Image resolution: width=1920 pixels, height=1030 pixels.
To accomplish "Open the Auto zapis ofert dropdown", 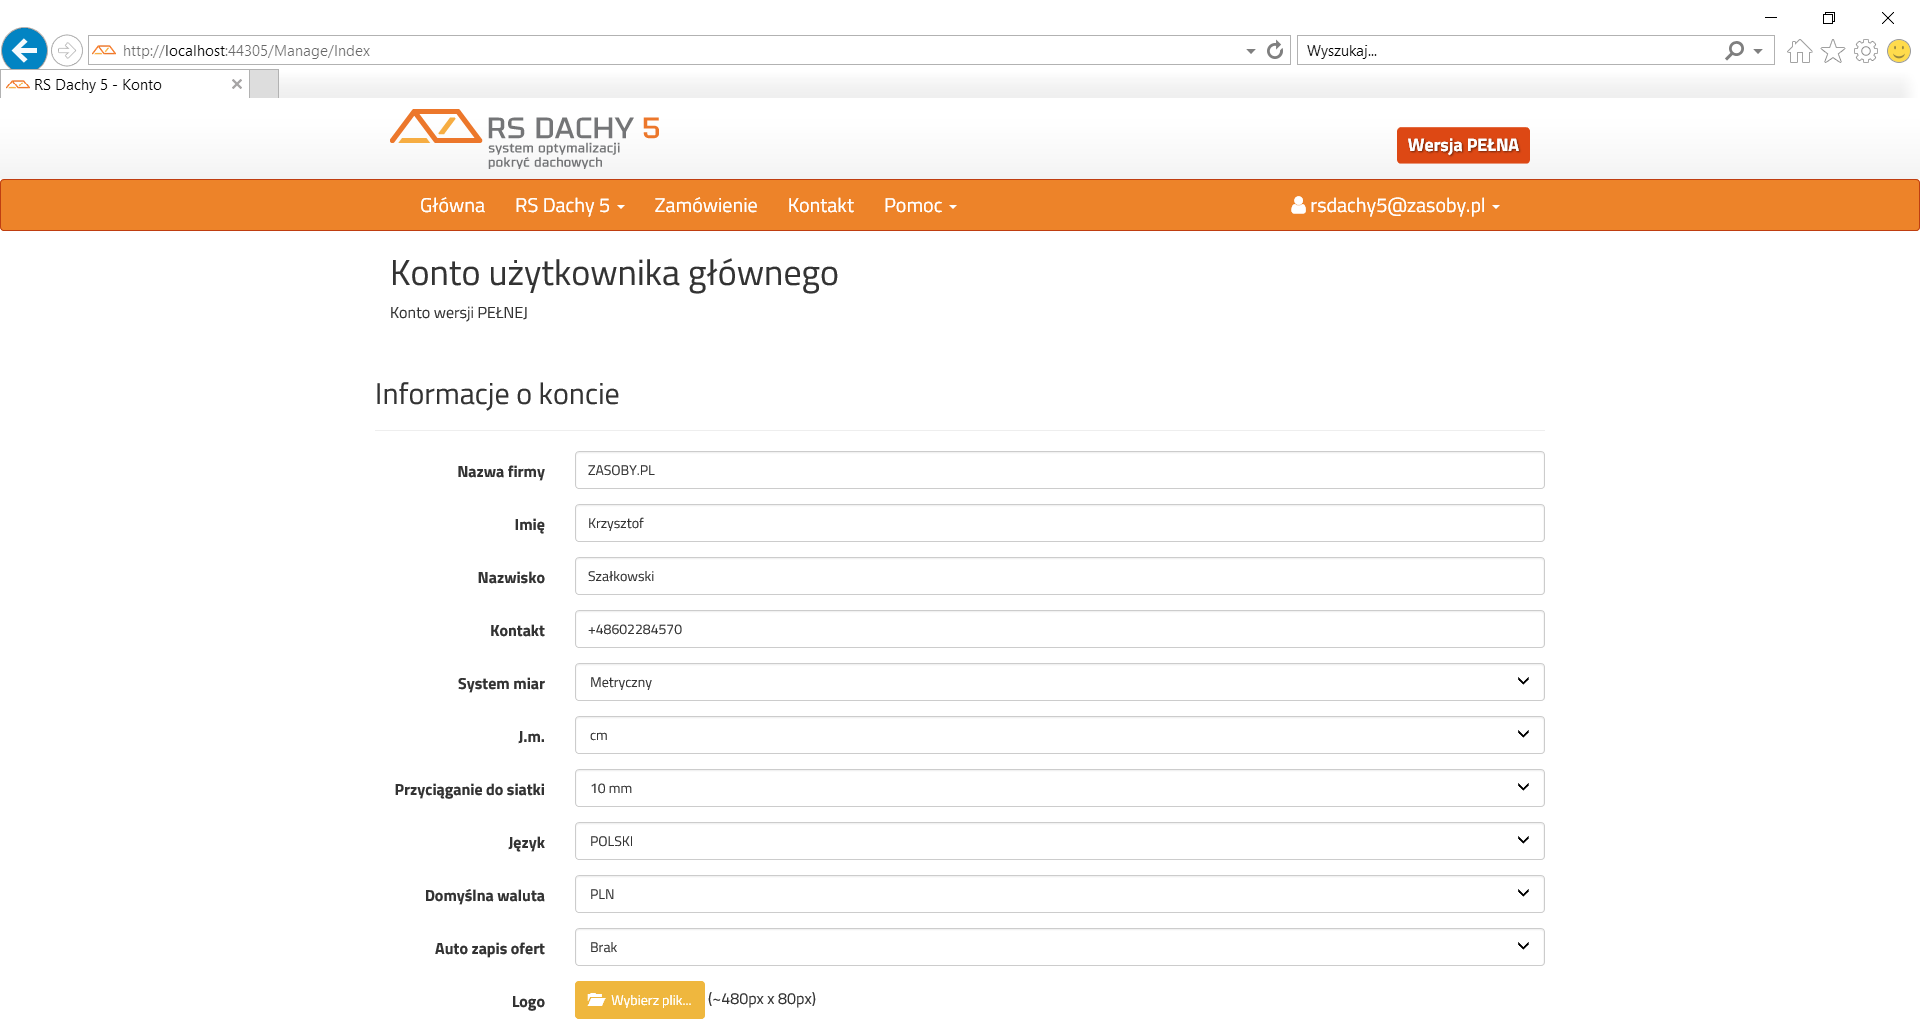I will tap(1059, 947).
